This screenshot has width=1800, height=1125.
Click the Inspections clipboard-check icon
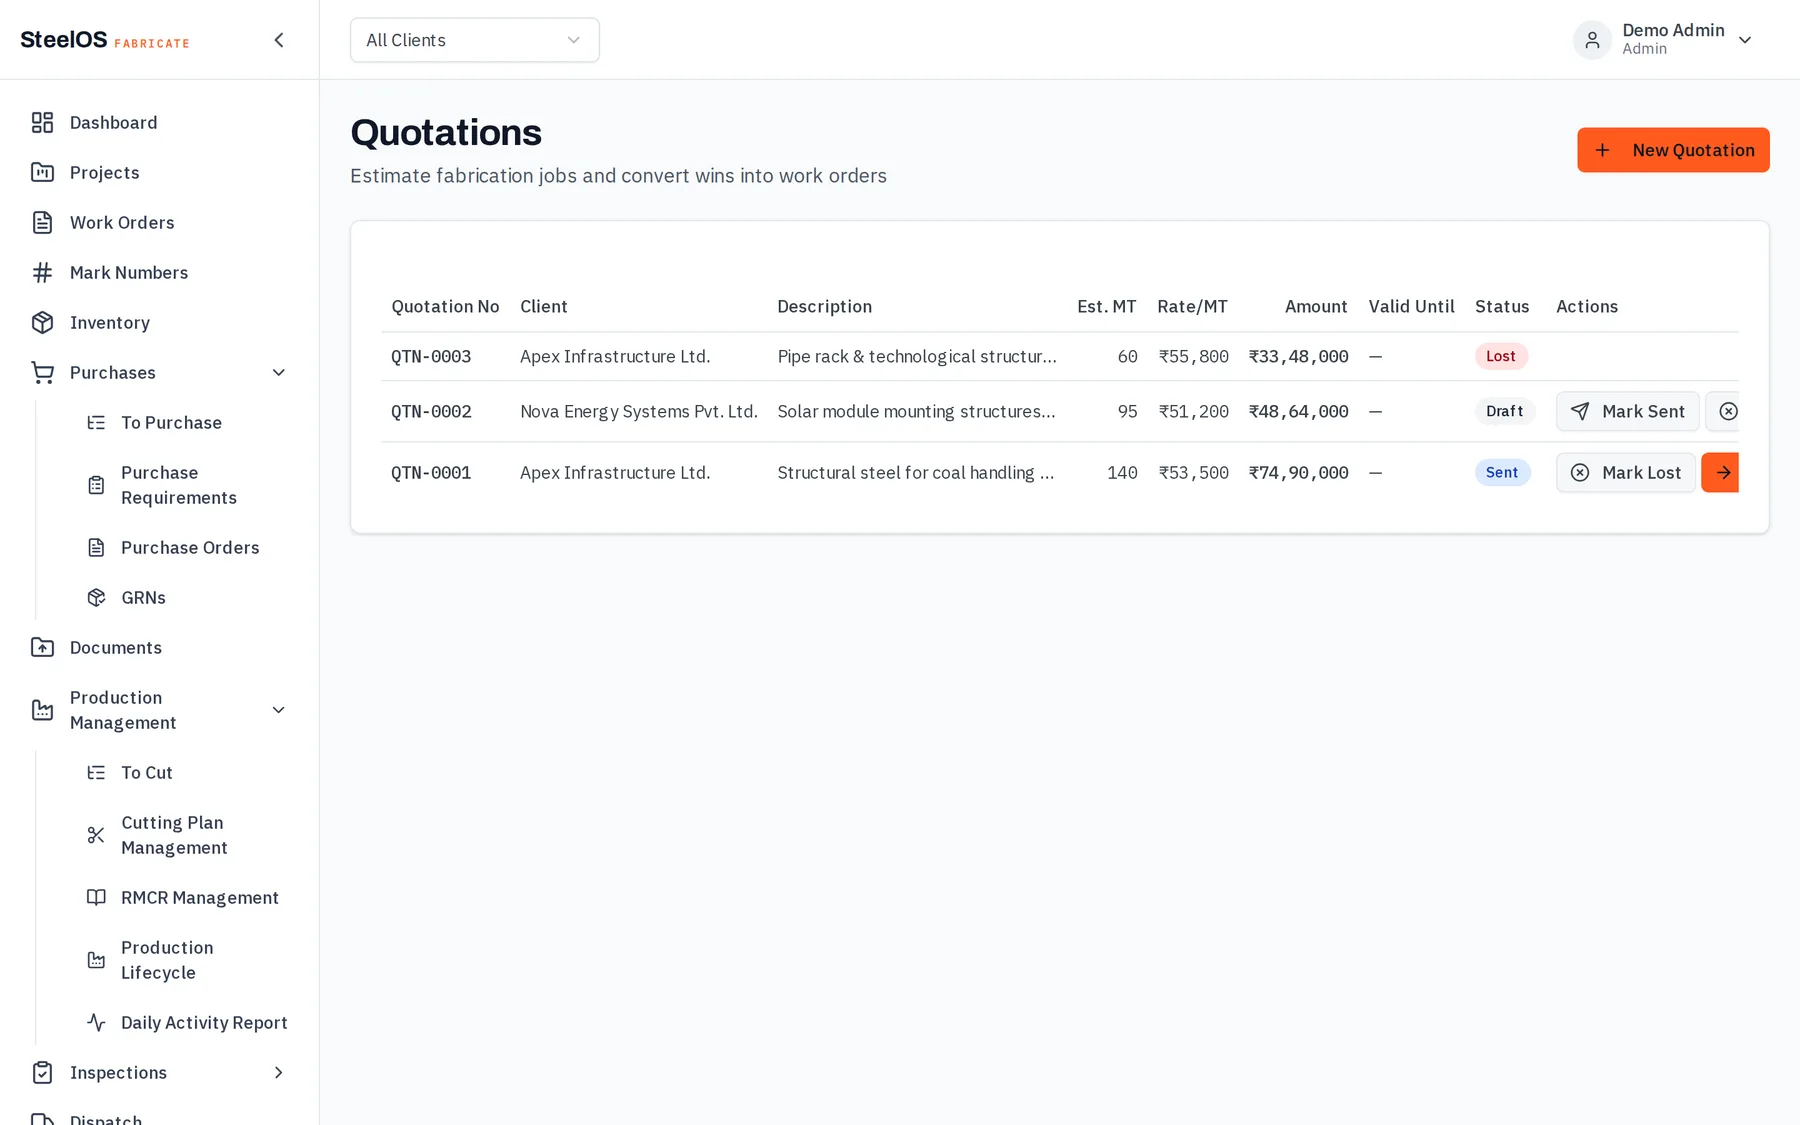pyautogui.click(x=42, y=1072)
